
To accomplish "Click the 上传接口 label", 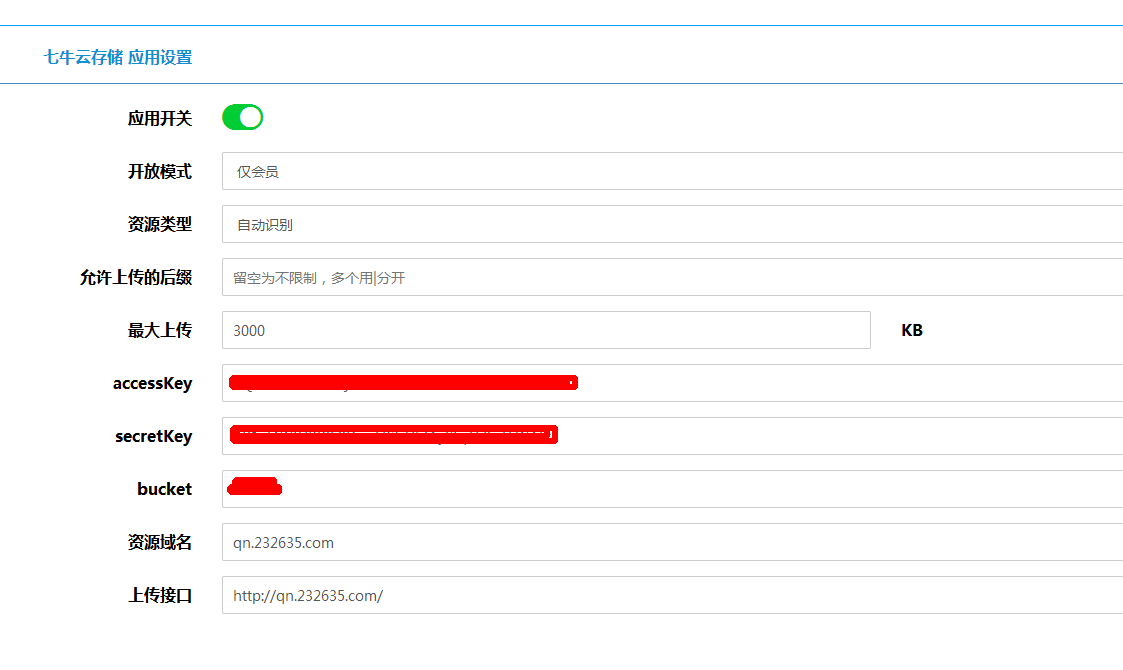I will coord(160,595).
